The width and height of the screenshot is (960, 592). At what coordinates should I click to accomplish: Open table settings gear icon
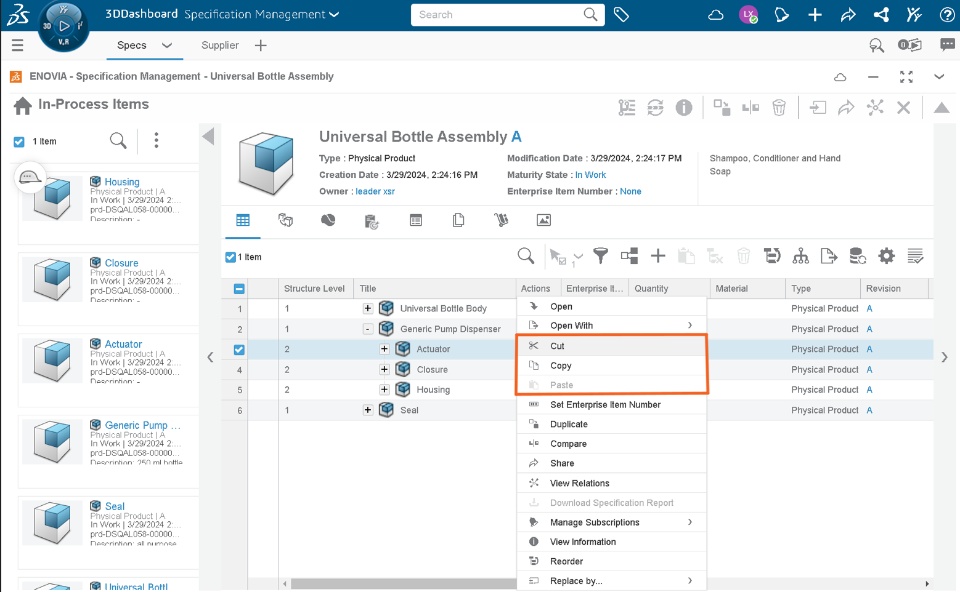point(886,256)
